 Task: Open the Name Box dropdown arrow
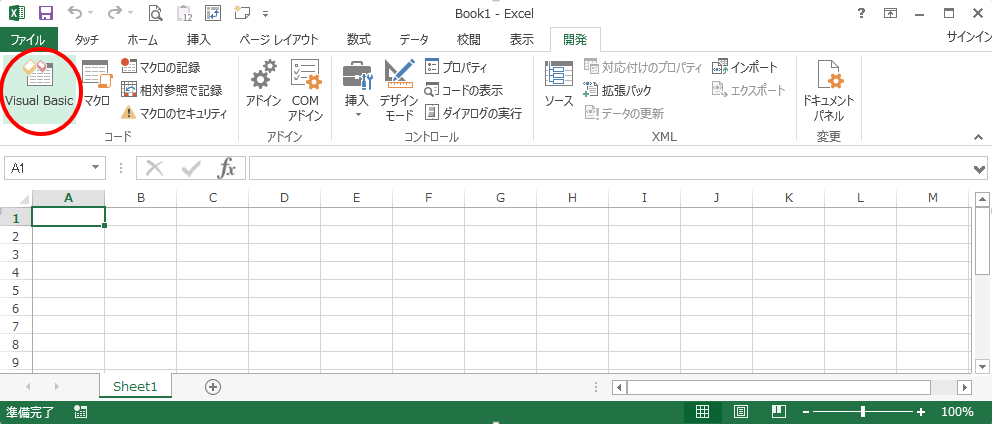coord(96,168)
